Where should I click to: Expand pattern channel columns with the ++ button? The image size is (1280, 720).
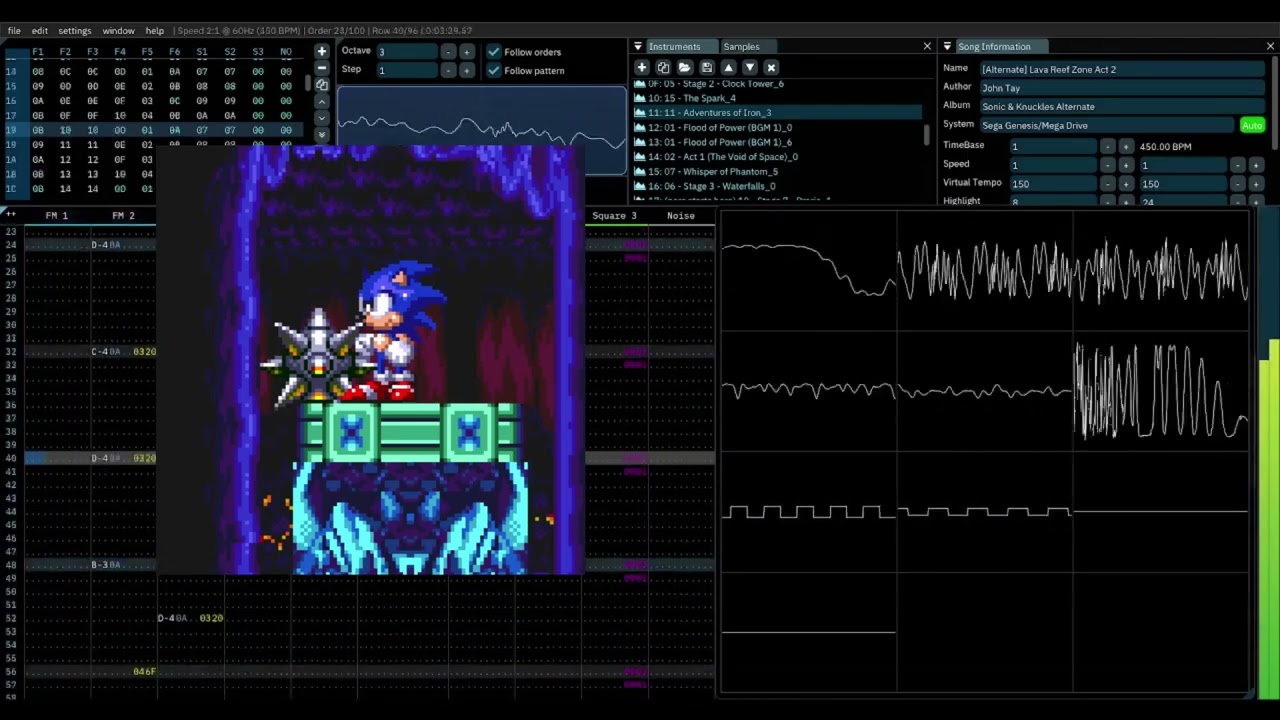point(11,214)
